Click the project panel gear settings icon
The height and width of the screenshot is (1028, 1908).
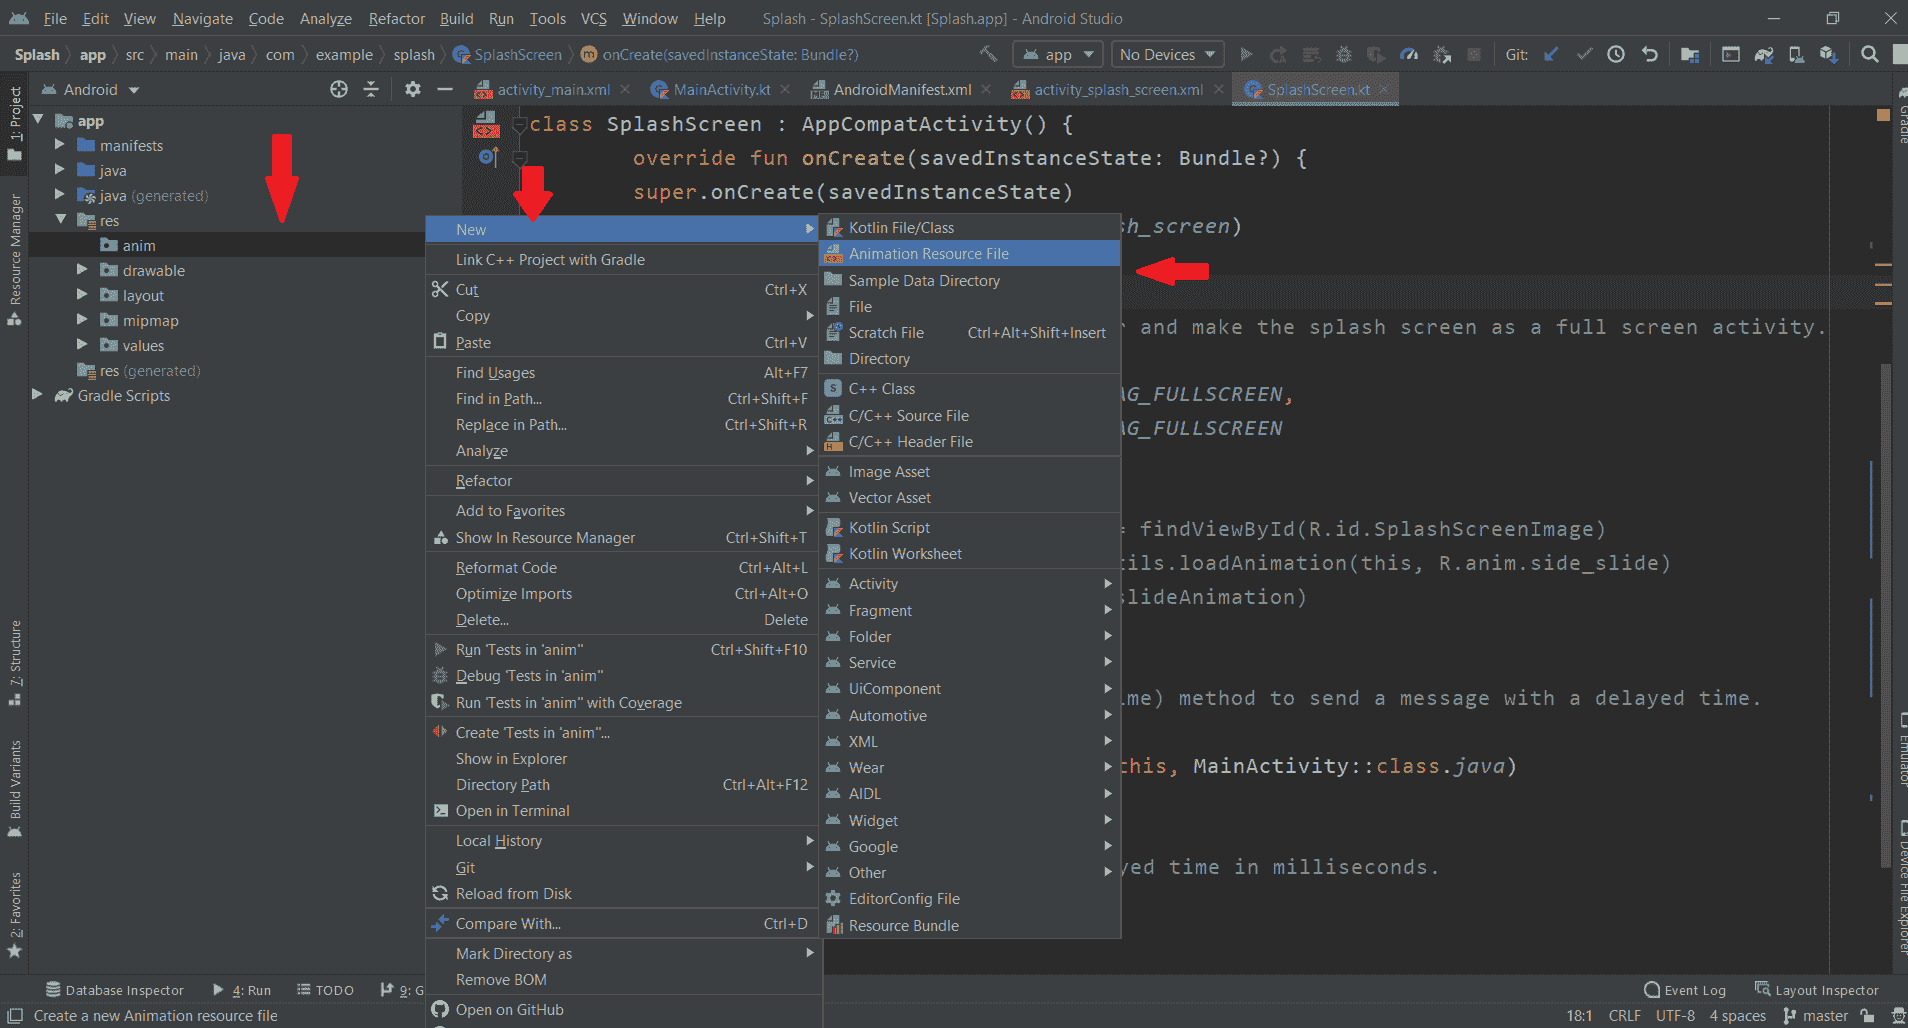tap(412, 89)
